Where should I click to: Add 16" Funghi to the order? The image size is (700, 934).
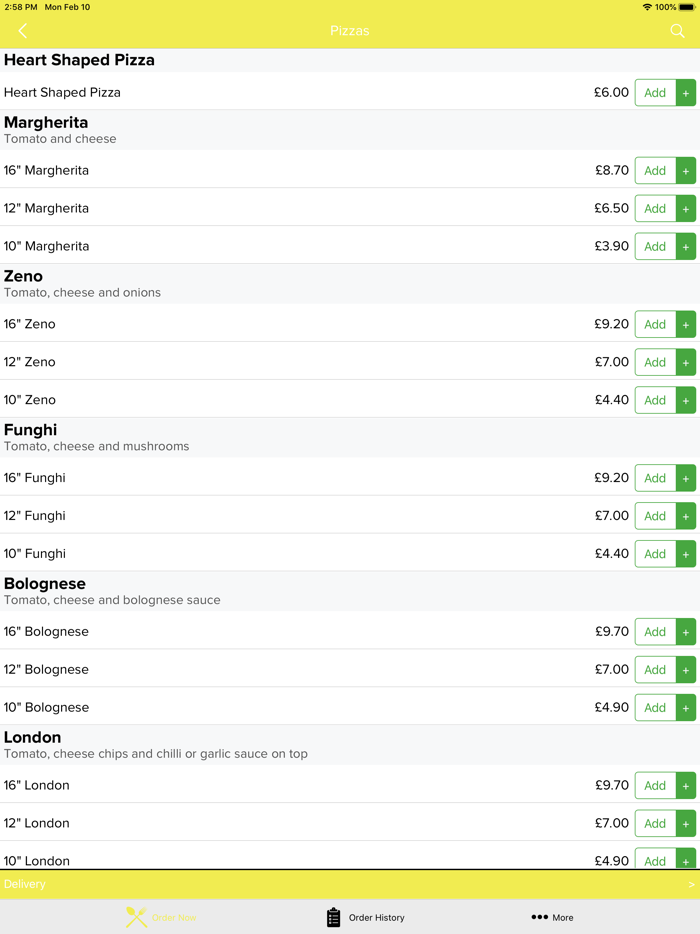665,478
